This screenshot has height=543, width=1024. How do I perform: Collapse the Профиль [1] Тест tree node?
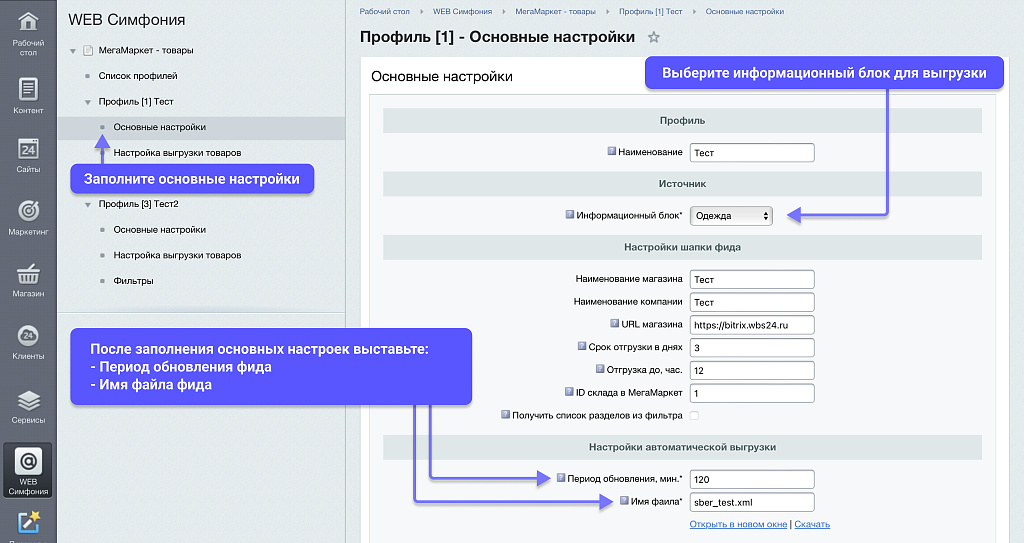(x=87, y=102)
